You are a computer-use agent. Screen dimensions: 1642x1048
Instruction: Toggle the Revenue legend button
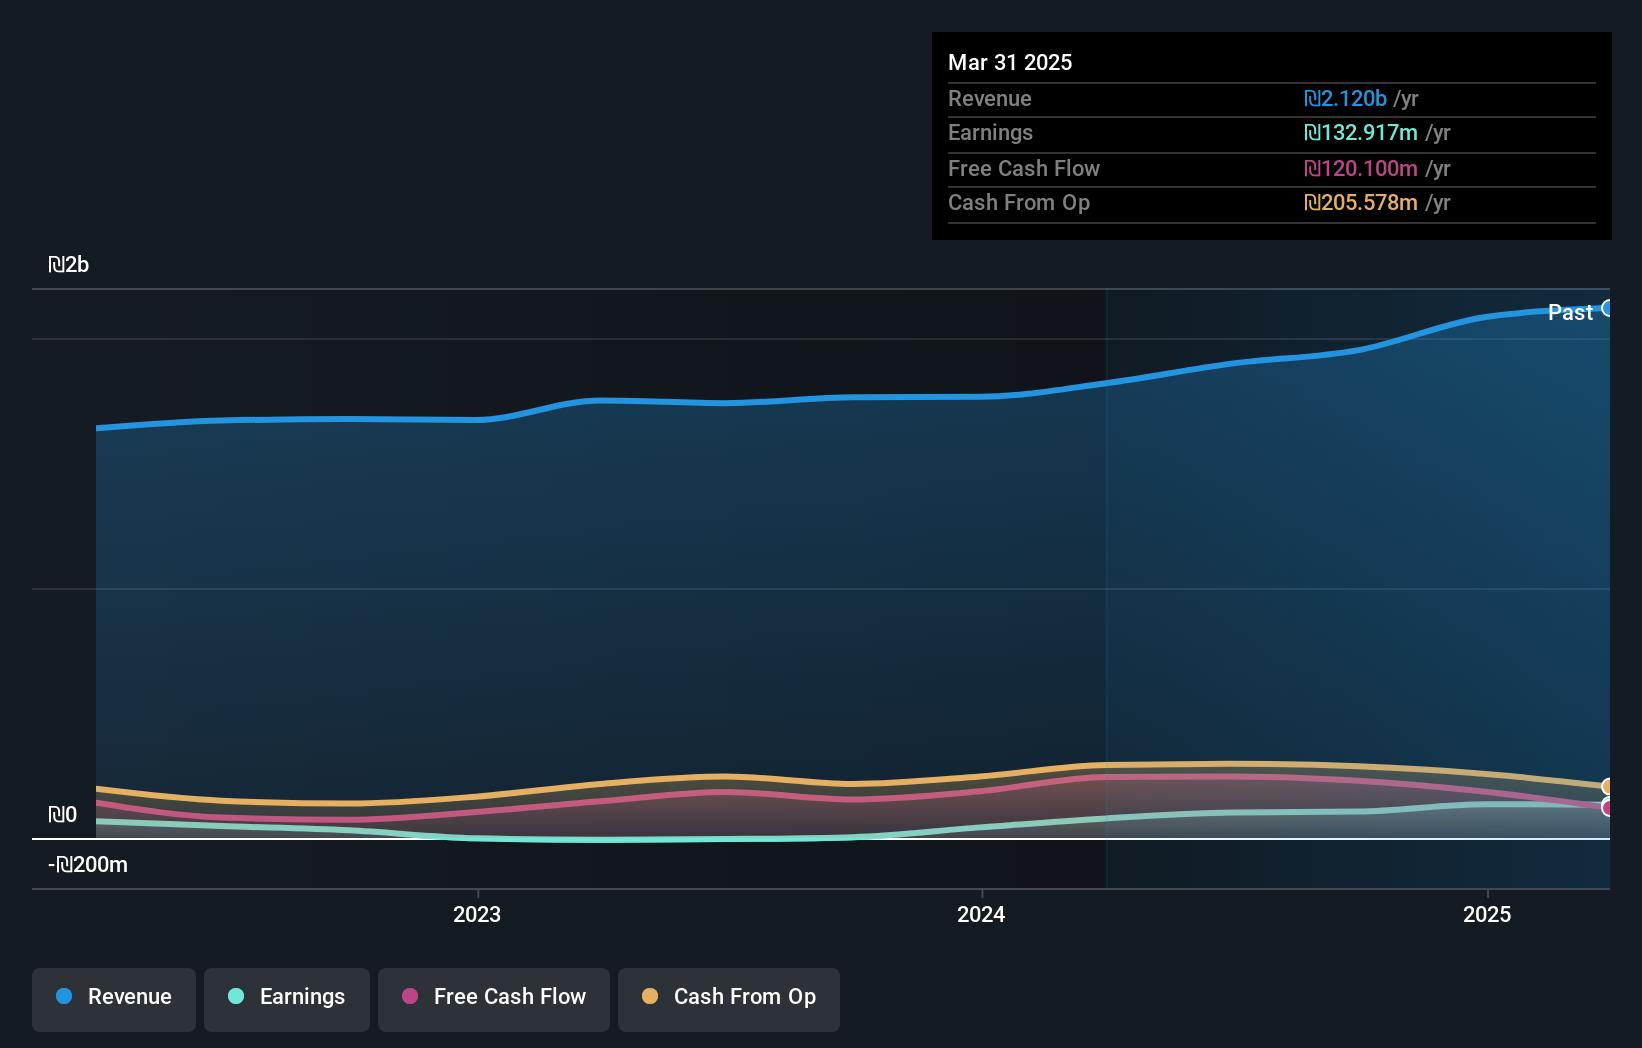[x=114, y=999]
